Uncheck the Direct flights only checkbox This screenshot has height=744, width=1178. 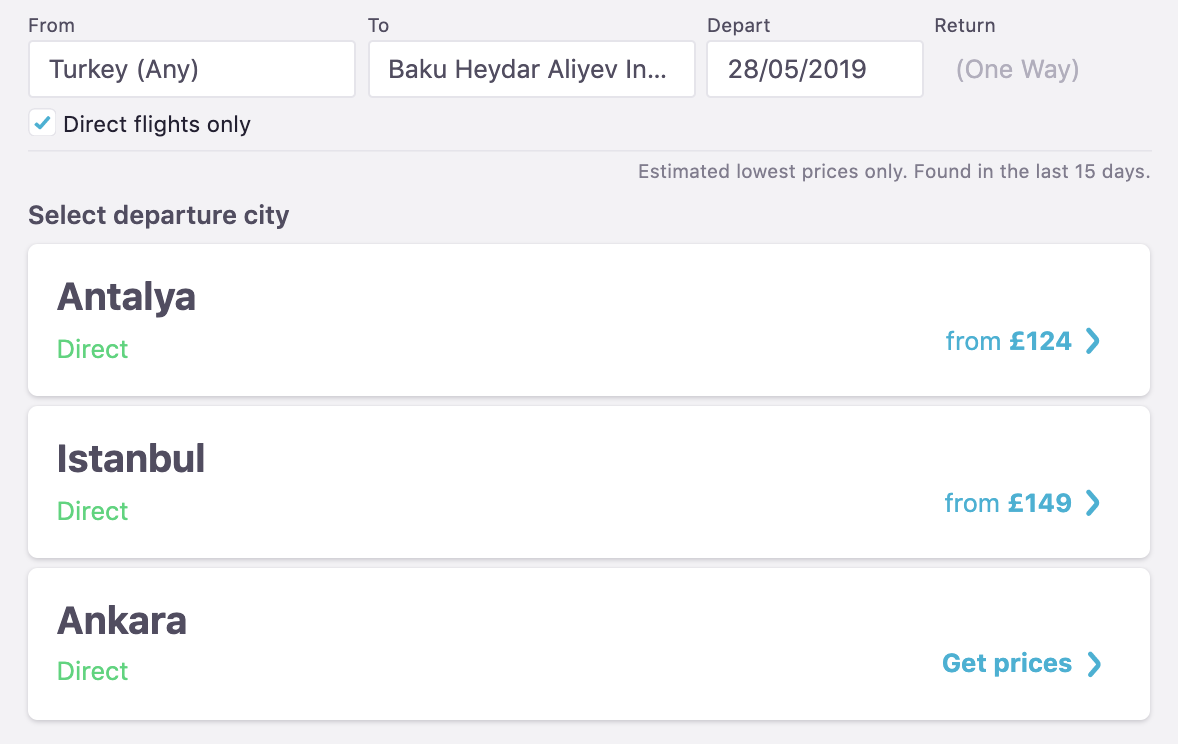[x=42, y=124]
